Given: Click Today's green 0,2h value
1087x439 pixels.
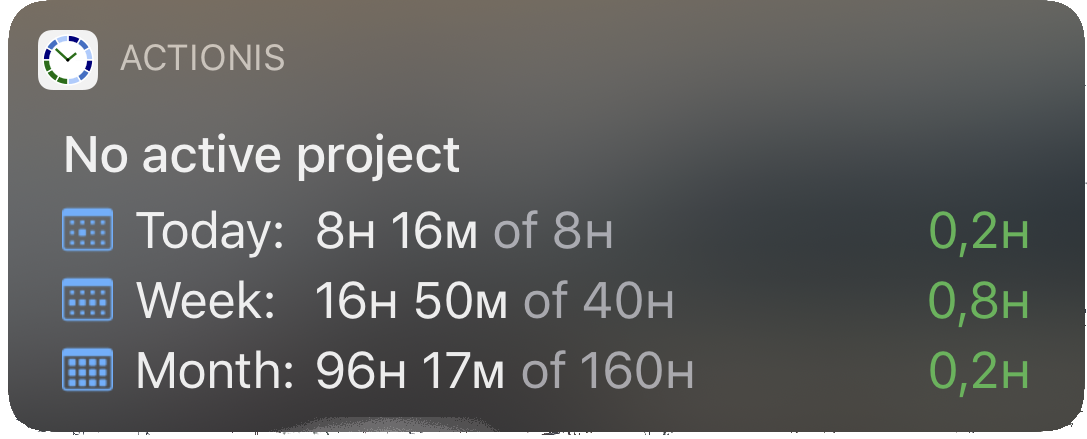Looking at the screenshot, I should (x=979, y=232).
